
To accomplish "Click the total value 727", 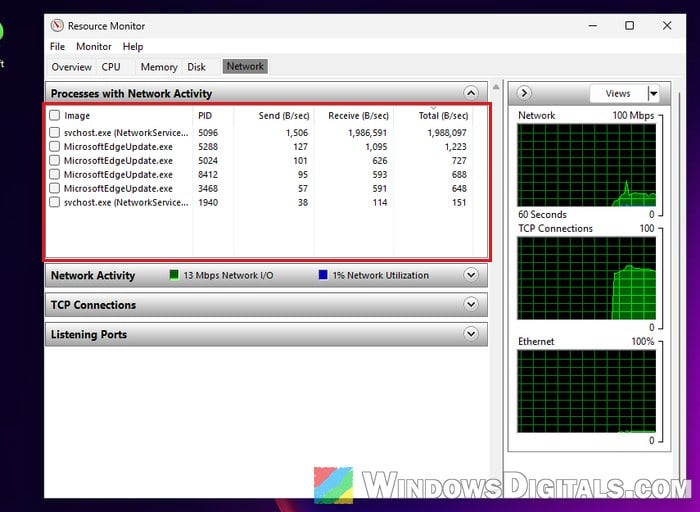I will tap(459, 160).
